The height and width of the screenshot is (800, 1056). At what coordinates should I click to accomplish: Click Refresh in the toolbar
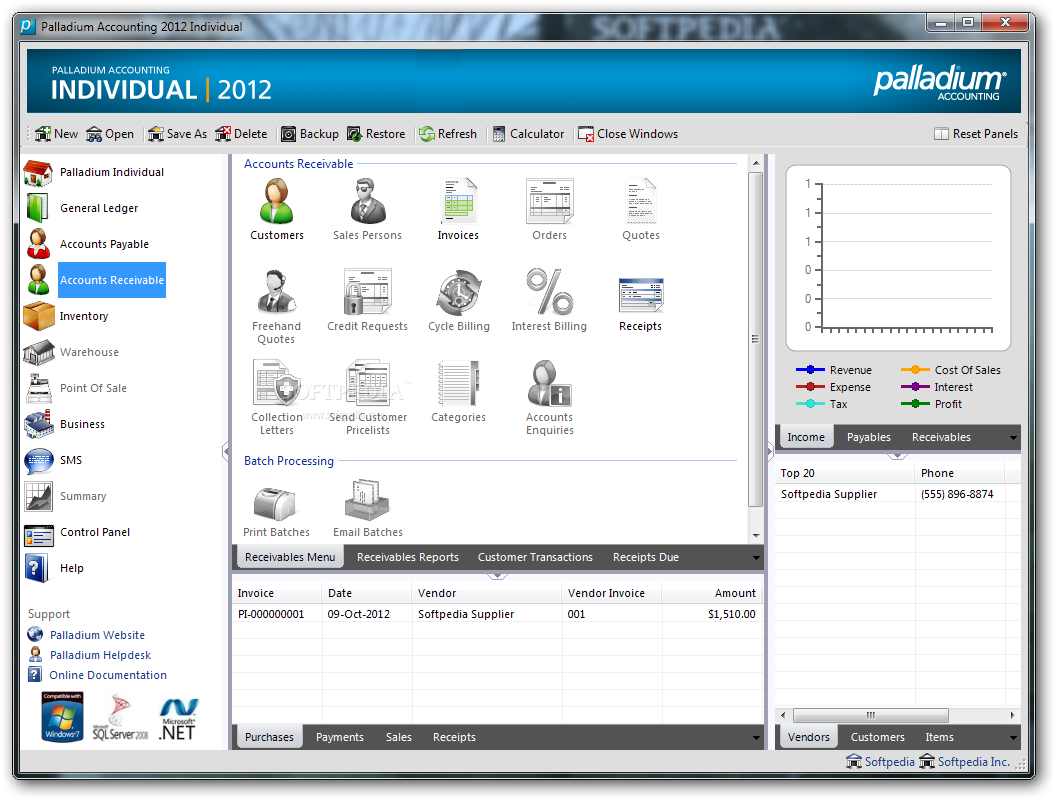pos(448,134)
